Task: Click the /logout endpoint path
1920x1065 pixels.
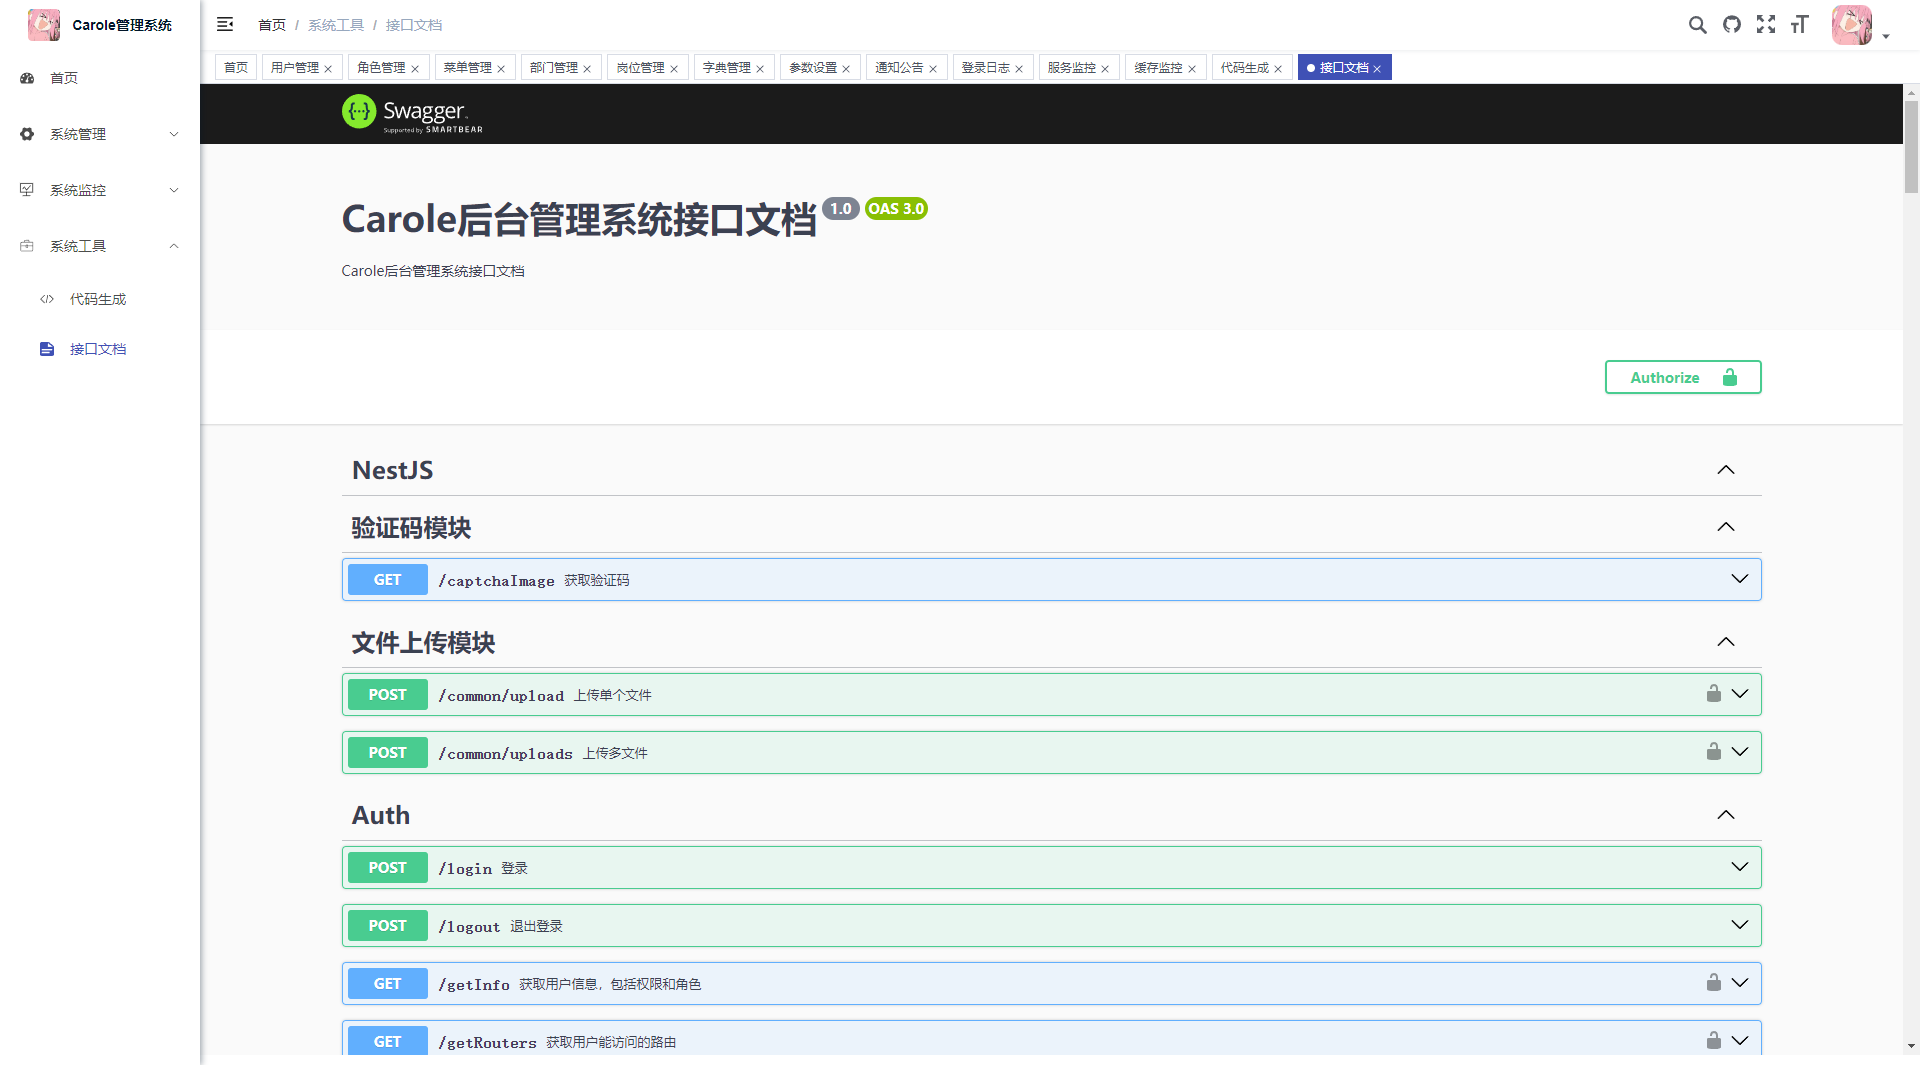Action: coord(469,927)
